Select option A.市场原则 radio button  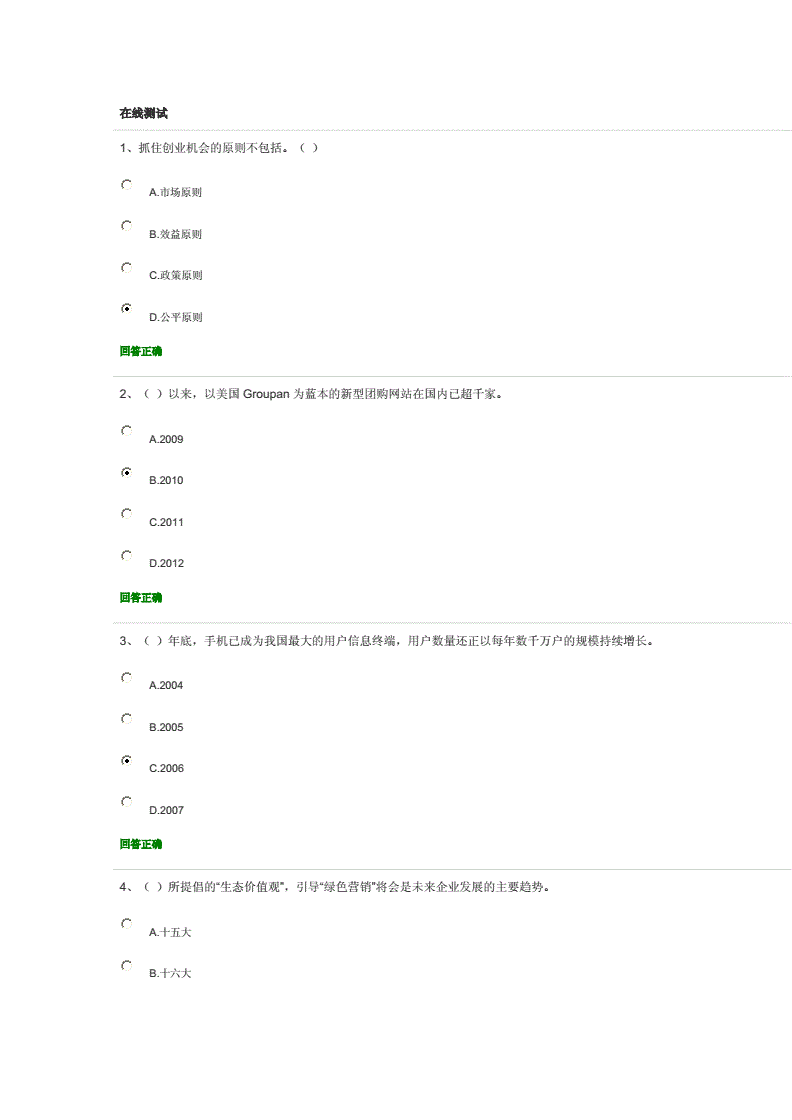[x=126, y=184]
